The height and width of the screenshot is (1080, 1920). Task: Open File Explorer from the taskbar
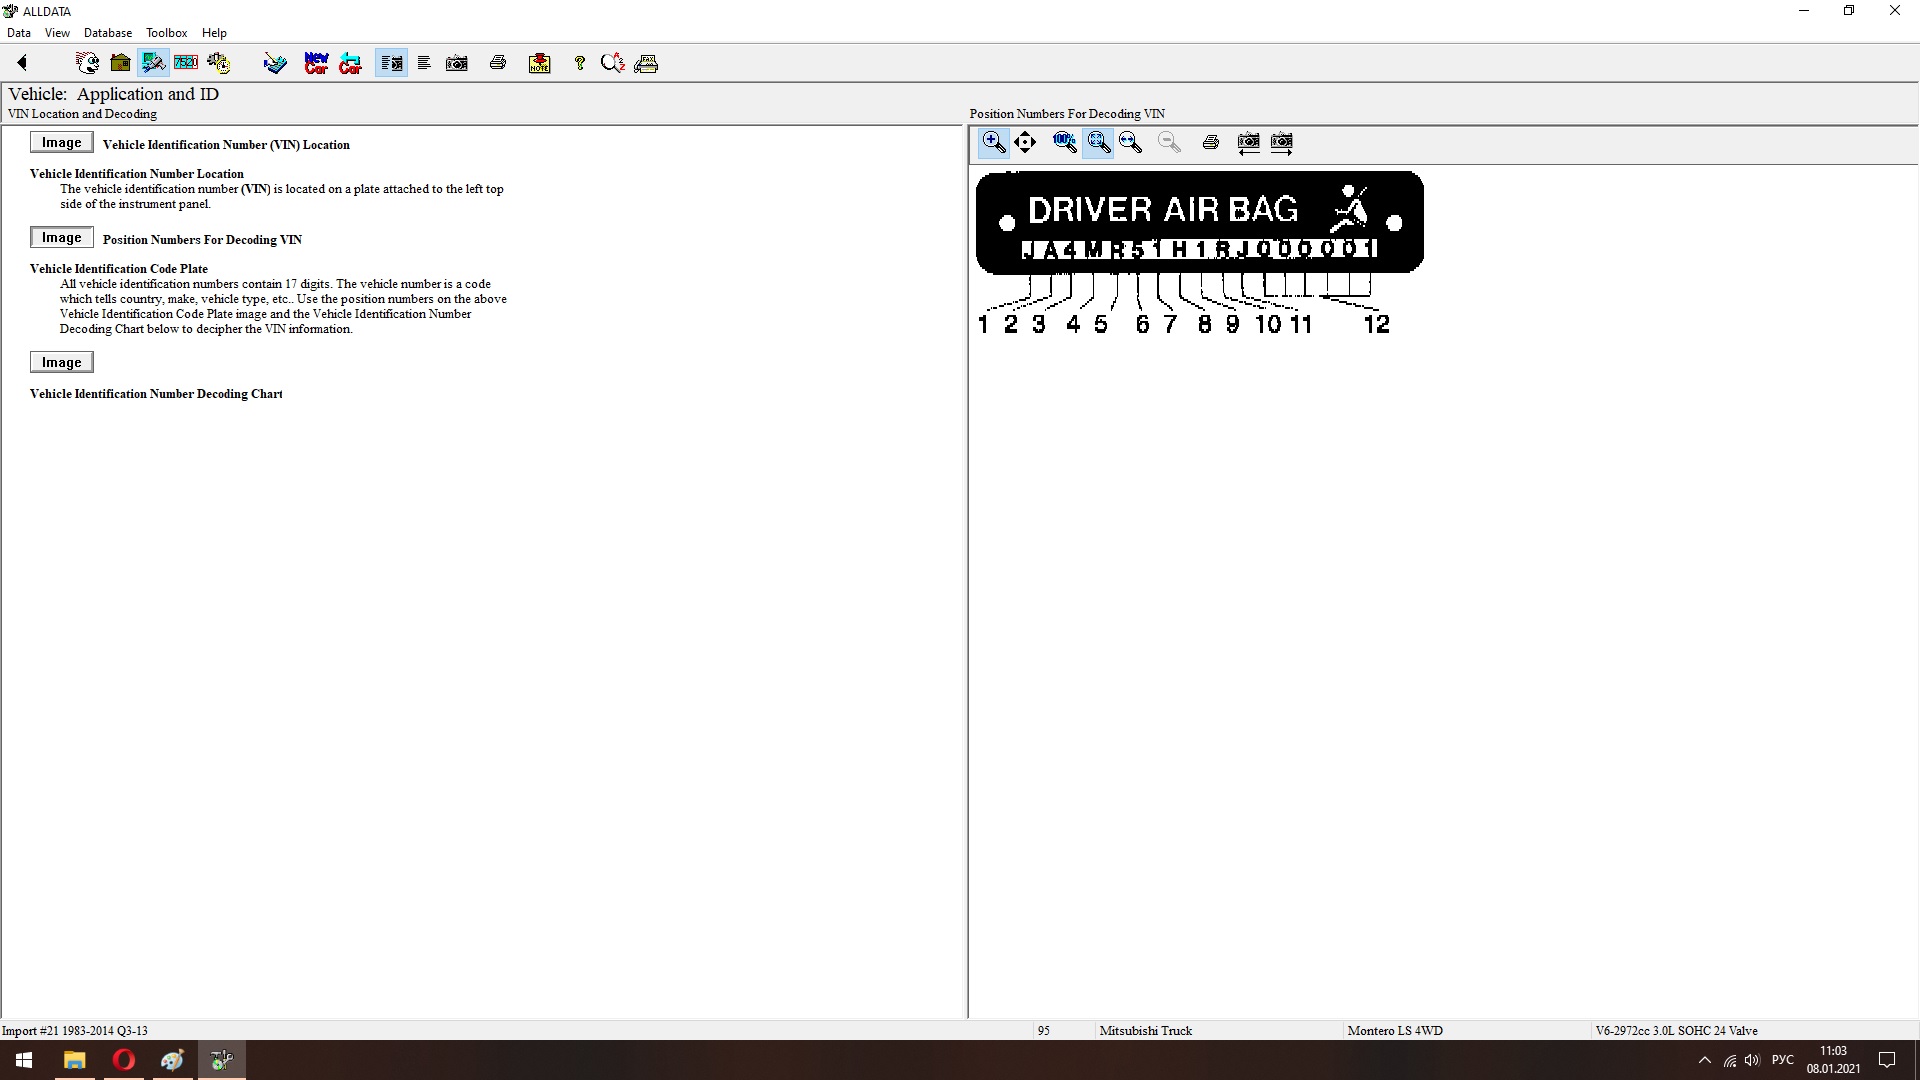74,1060
